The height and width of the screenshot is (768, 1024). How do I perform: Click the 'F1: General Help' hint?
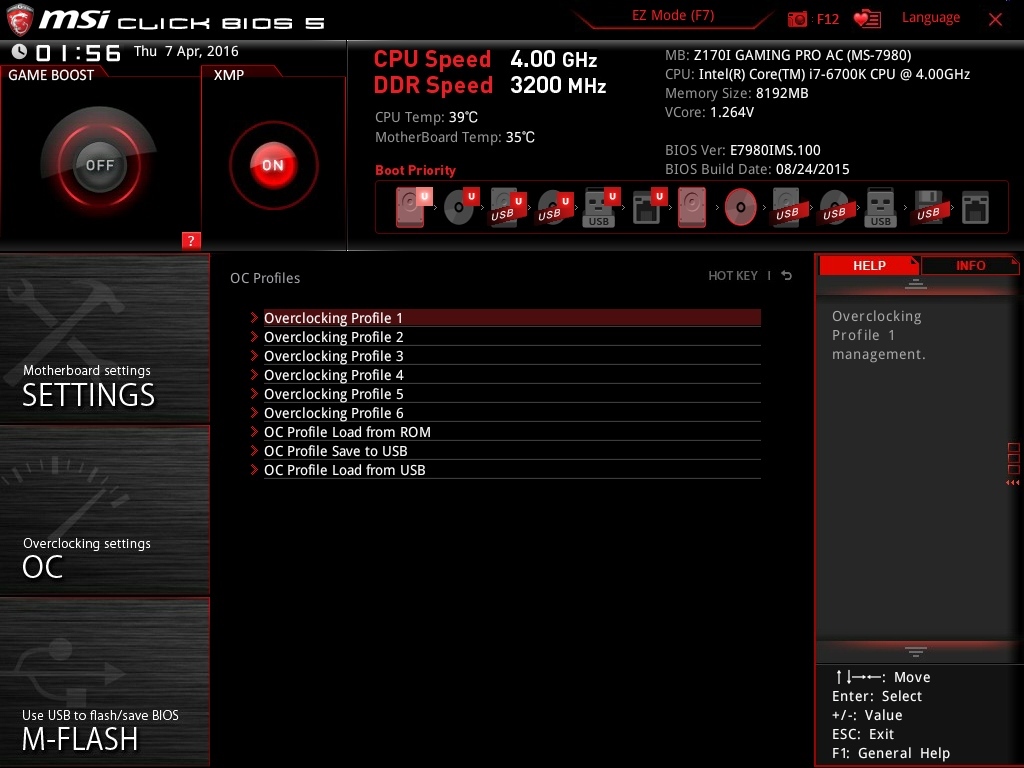click(891, 753)
